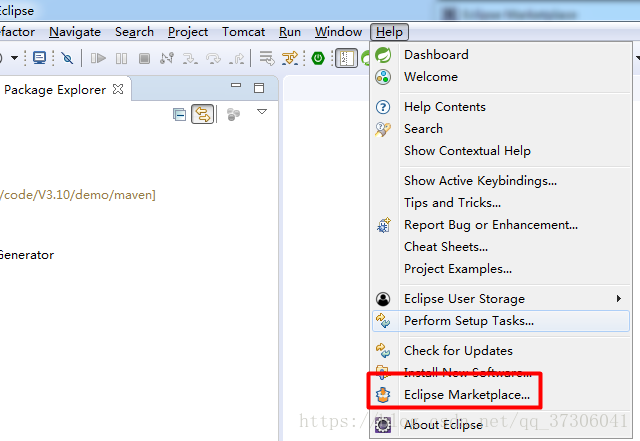
Task: Click the Step Return toolbar icon
Action: point(237,58)
